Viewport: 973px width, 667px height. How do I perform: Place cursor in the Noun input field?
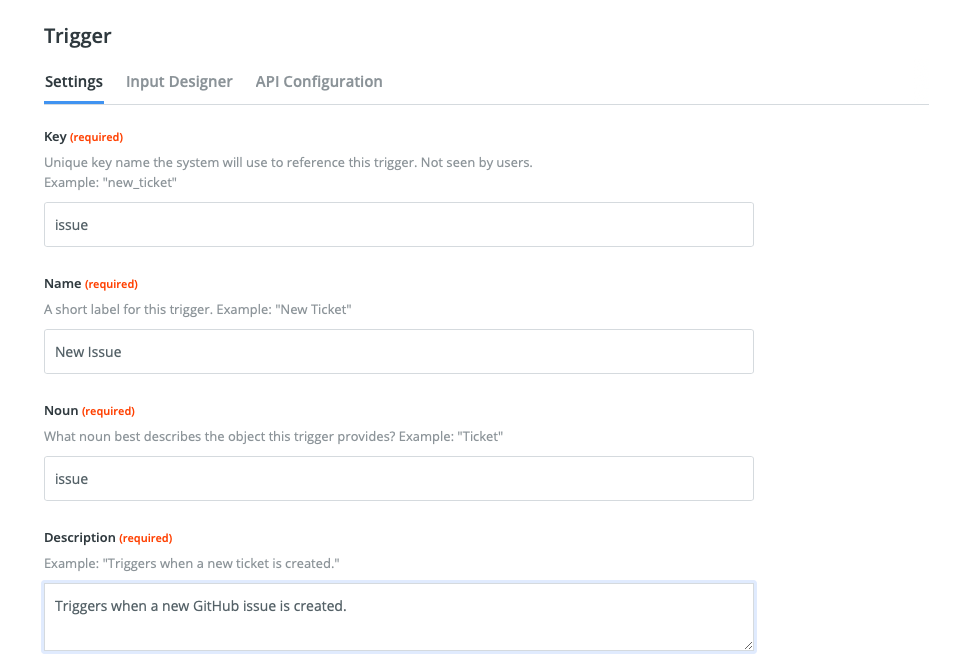tap(399, 479)
